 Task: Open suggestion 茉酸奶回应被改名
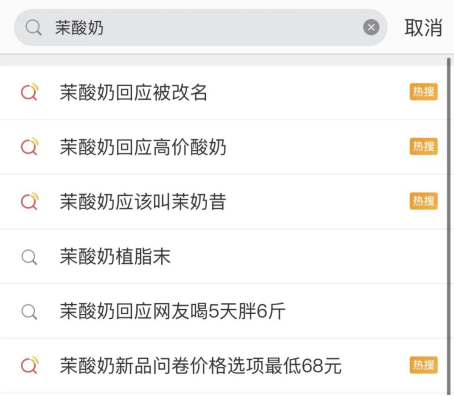[223, 92]
